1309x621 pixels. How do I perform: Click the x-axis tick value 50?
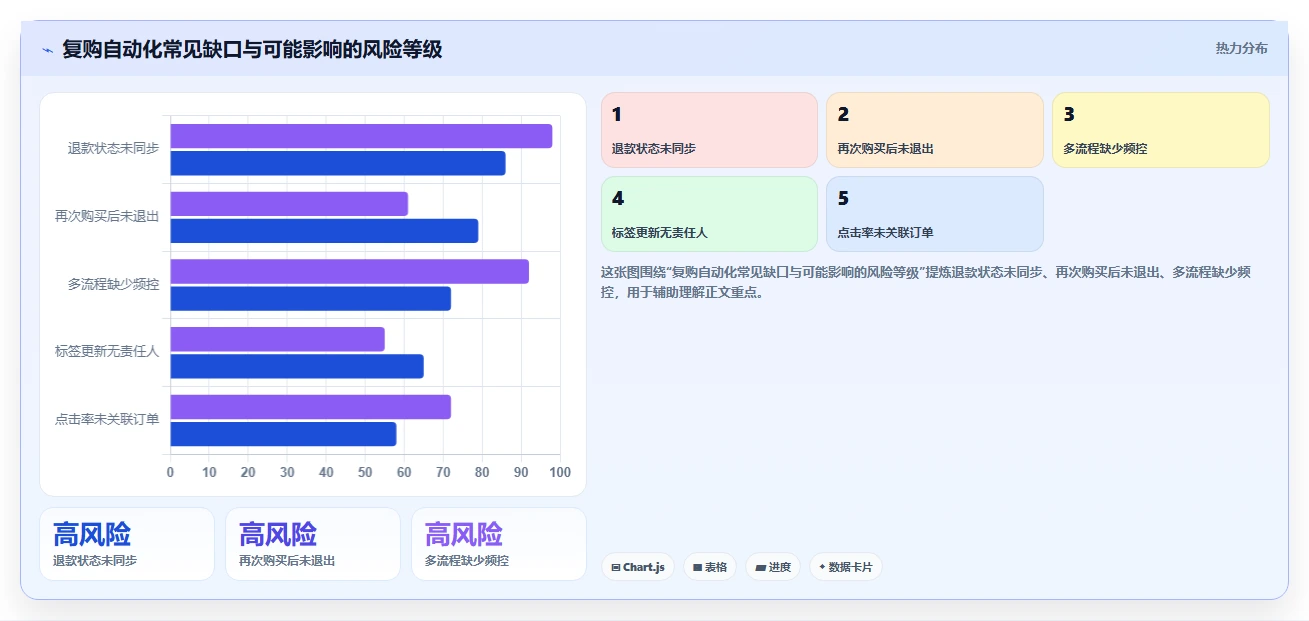(365, 472)
